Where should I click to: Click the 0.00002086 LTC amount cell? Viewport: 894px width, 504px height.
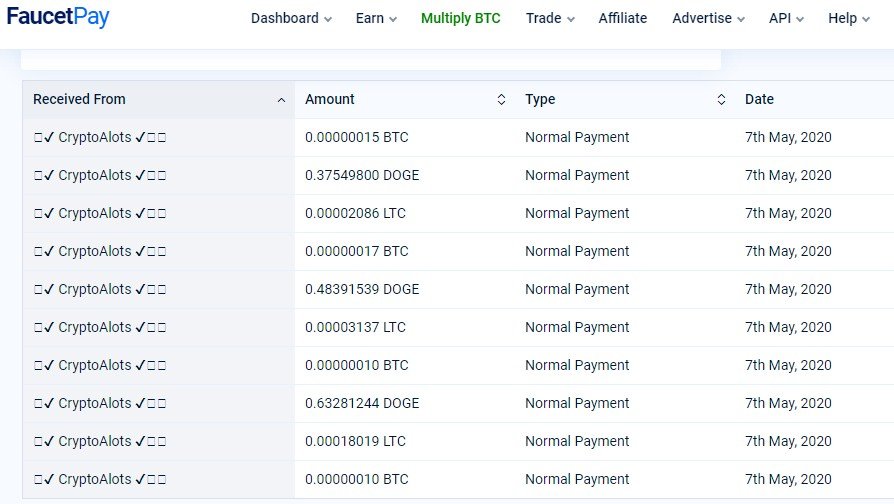tap(355, 213)
